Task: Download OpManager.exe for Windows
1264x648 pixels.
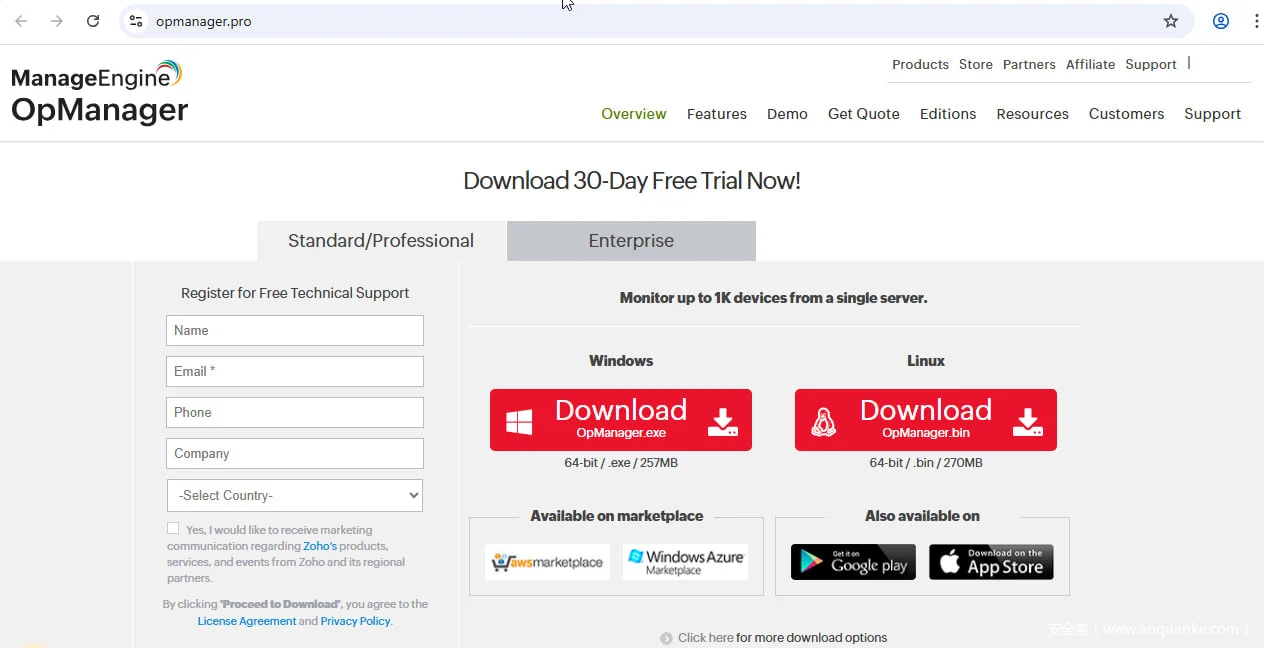Action: [x=620, y=420]
